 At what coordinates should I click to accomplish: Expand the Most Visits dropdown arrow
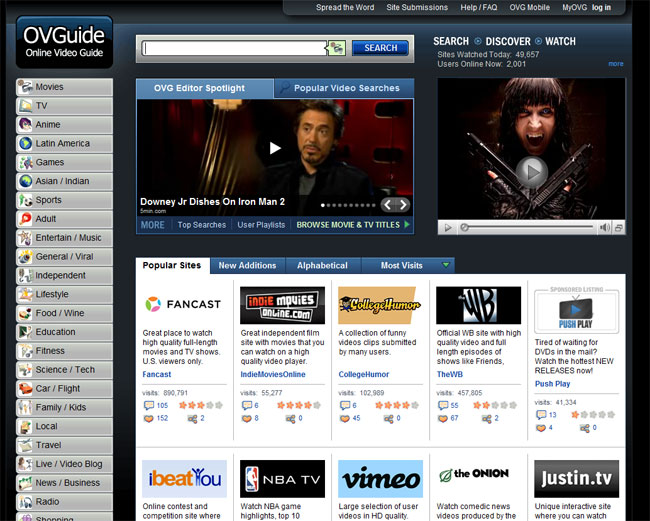[x=446, y=265]
